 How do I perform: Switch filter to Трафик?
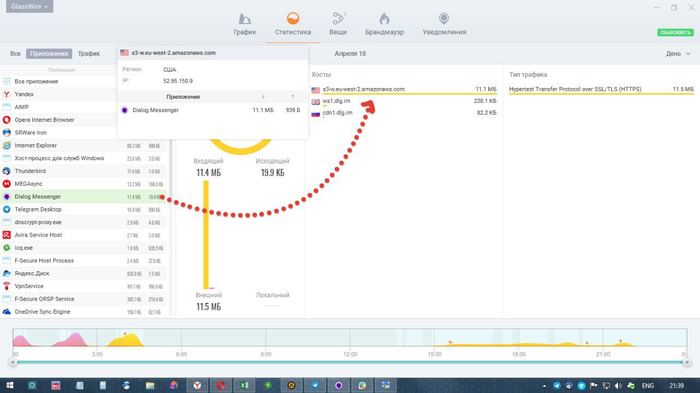(x=89, y=54)
